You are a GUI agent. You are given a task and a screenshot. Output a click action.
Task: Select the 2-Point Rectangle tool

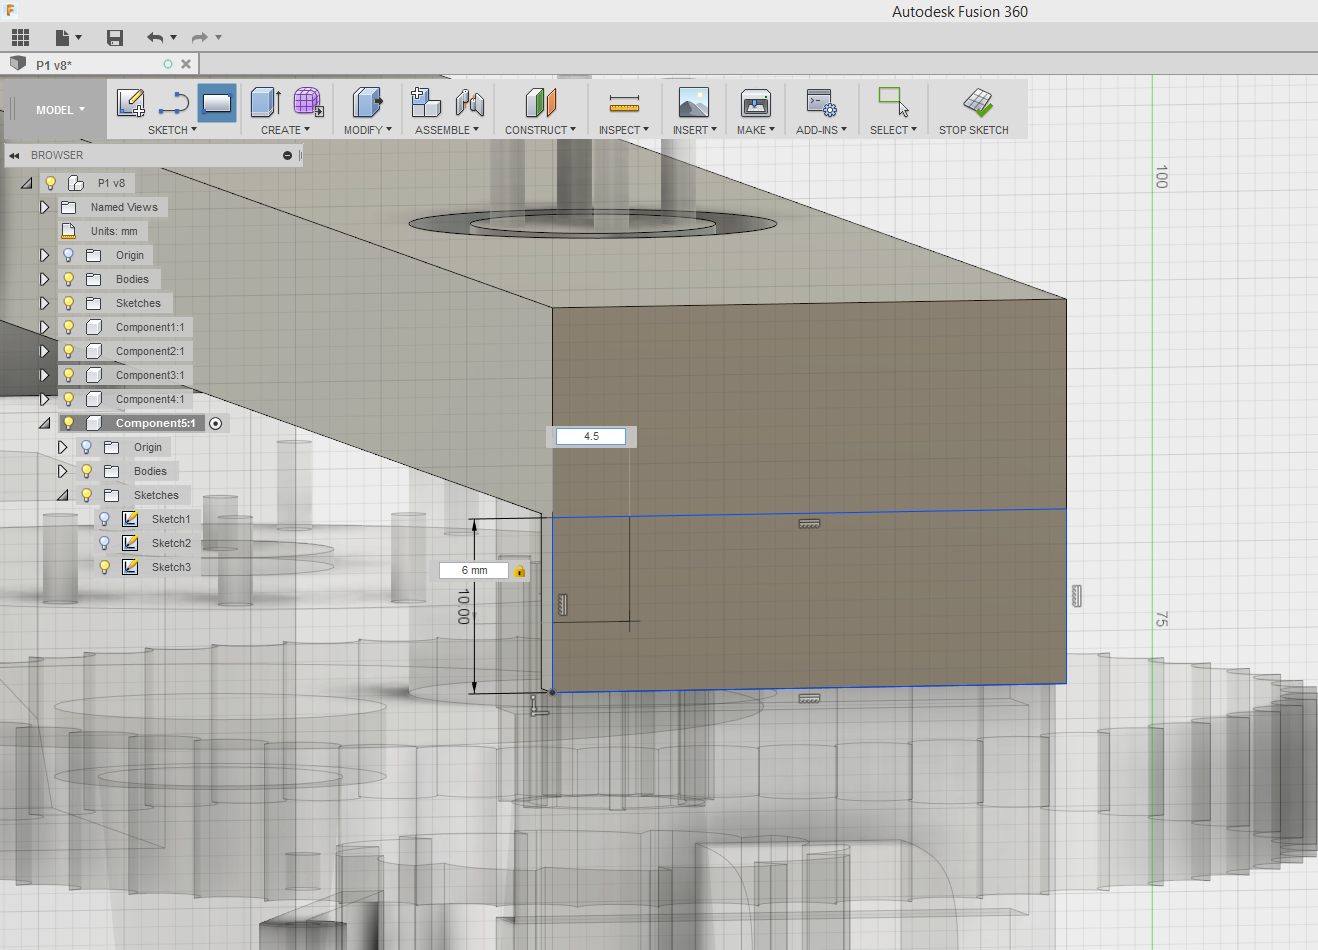pyautogui.click(x=217, y=102)
